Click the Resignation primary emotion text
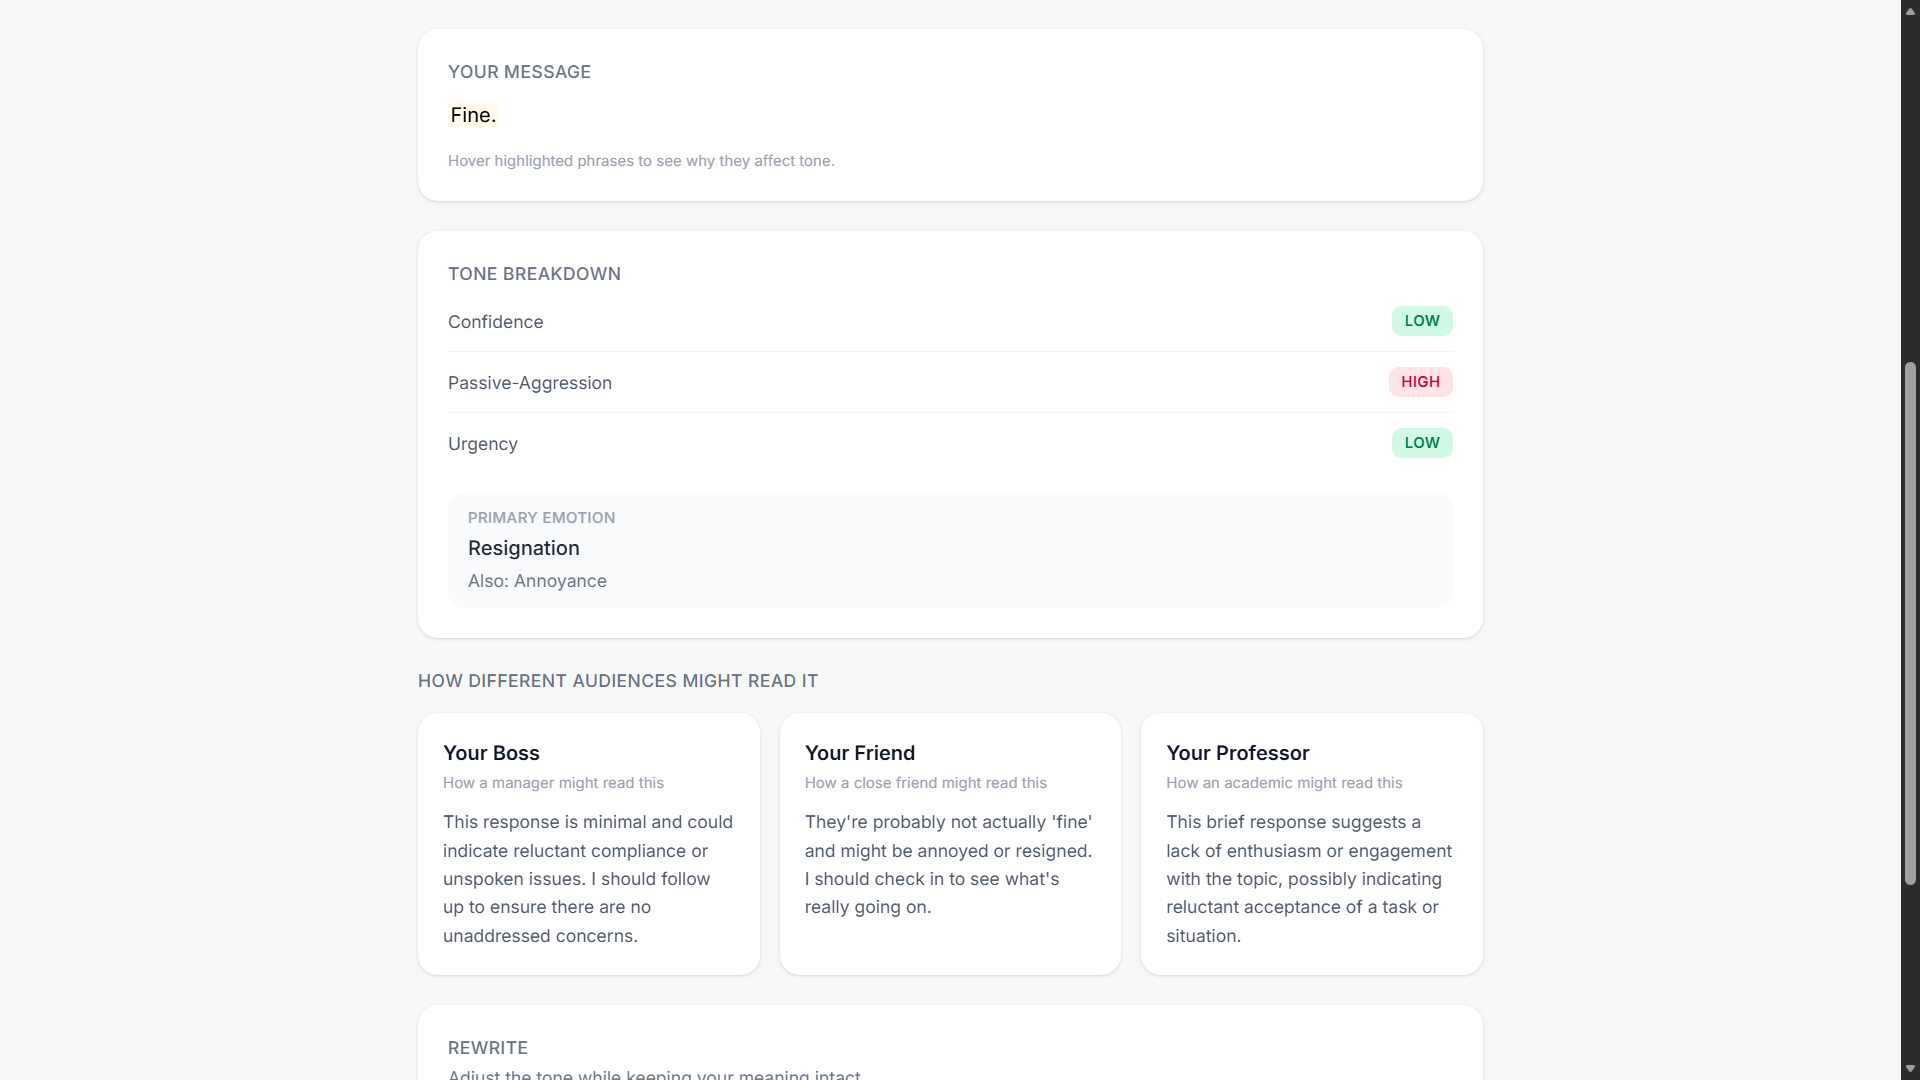The width and height of the screenshot is (1920, 1080). 523,548
